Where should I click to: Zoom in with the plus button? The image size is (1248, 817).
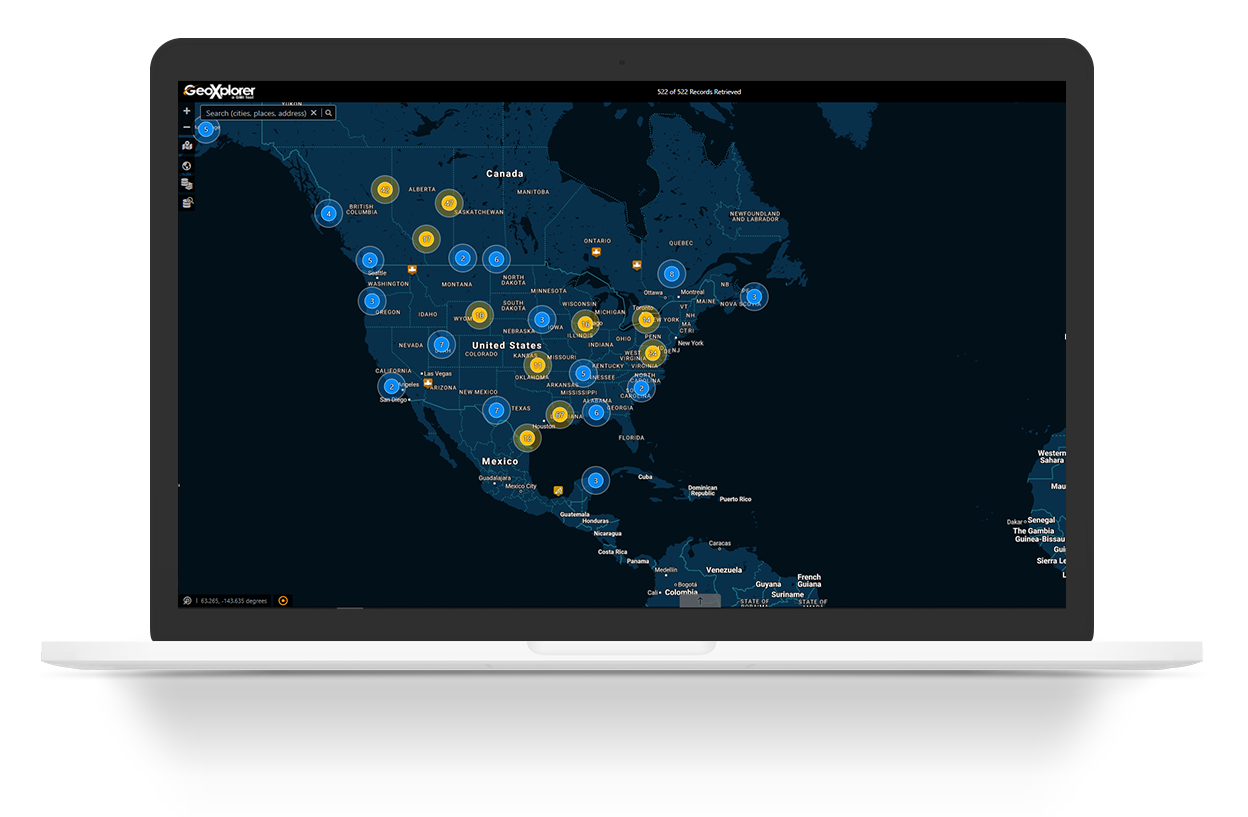point(187,111)
